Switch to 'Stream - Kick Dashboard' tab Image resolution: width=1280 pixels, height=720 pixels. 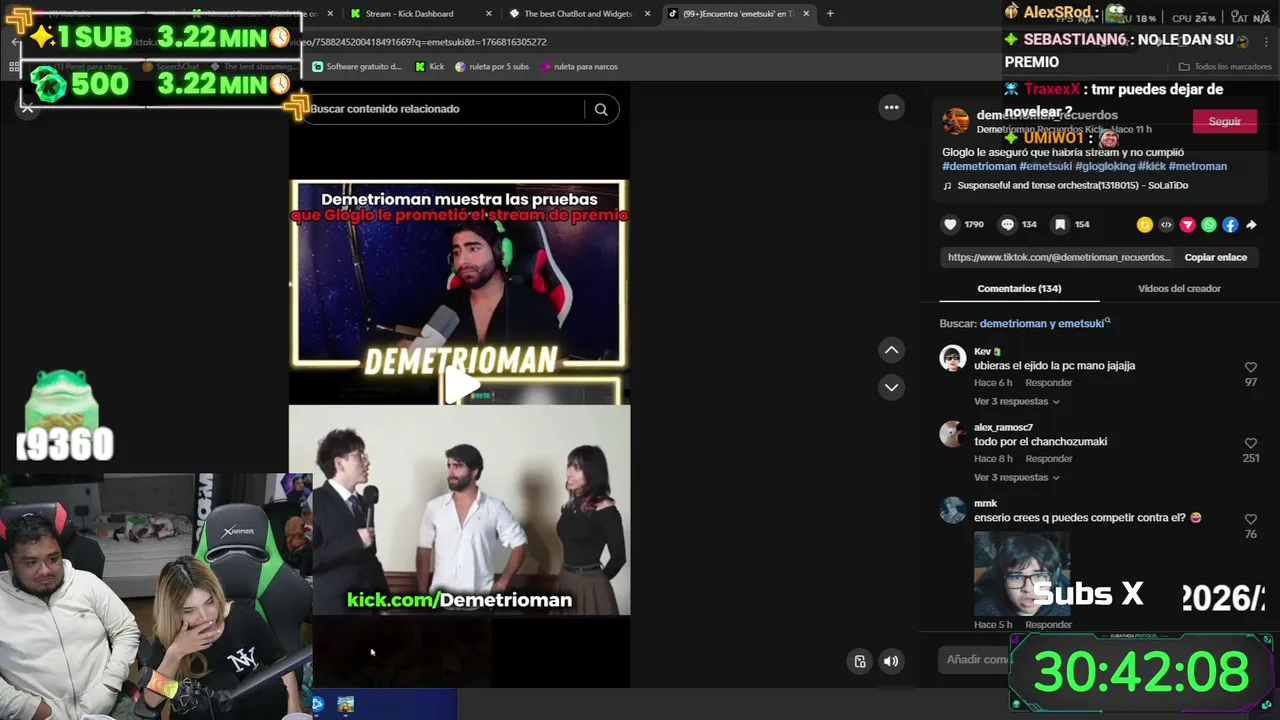click(410, 14)
